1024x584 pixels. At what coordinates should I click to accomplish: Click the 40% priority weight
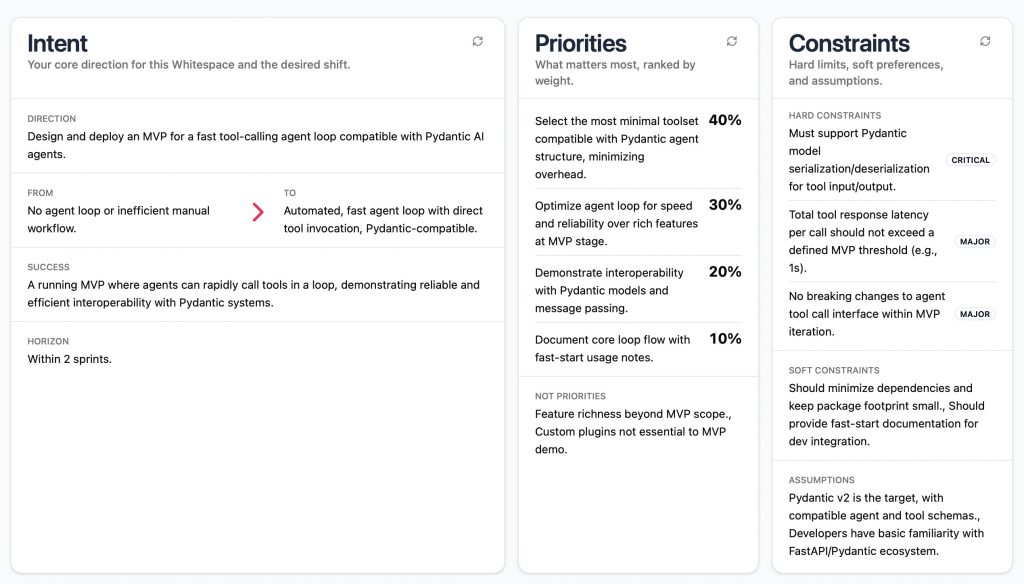click(725, 120)
